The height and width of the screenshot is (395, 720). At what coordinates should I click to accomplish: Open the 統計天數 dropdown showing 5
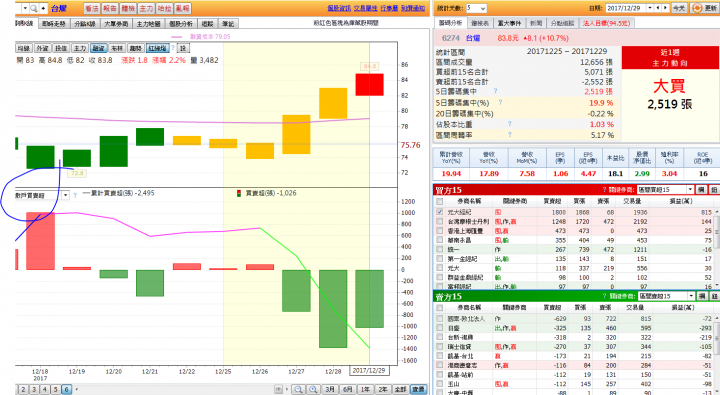point(476,8)
